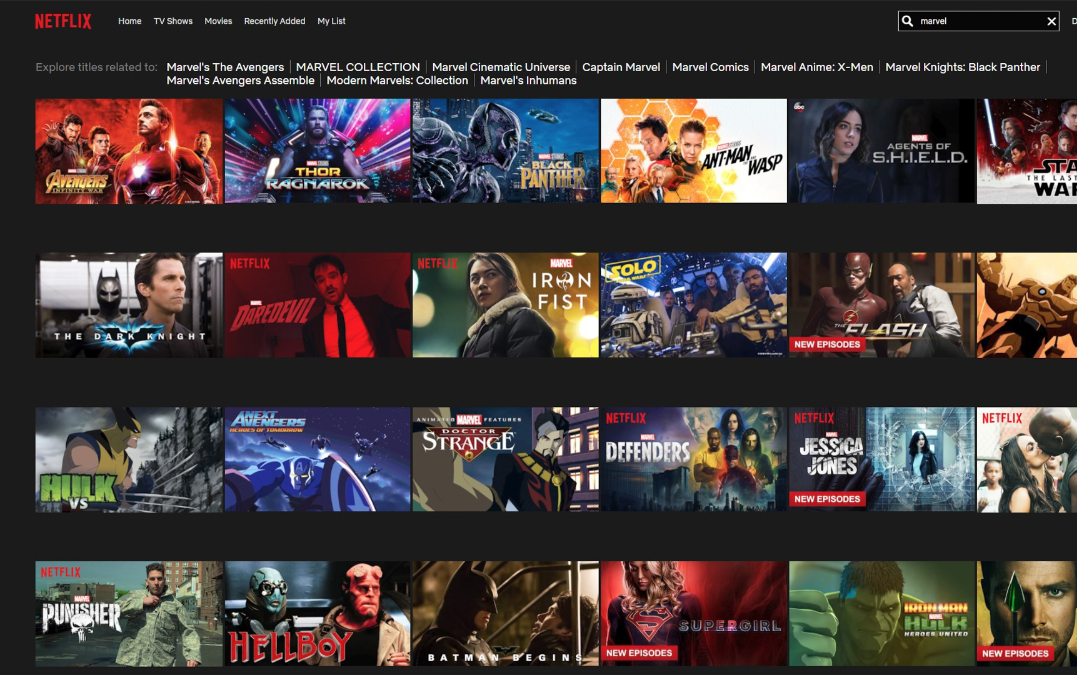Click the Netflix logo

click(x=63, y=21)
